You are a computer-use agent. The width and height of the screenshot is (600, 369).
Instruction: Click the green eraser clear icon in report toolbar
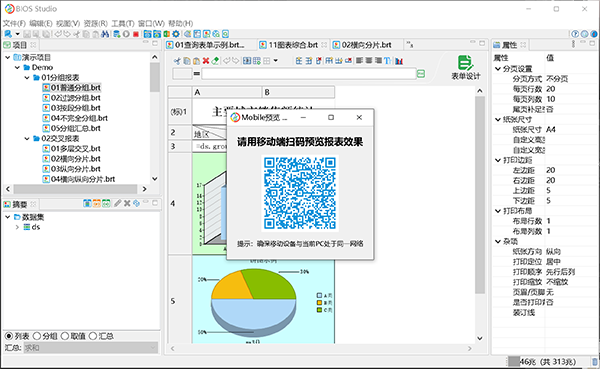point(215,61)
